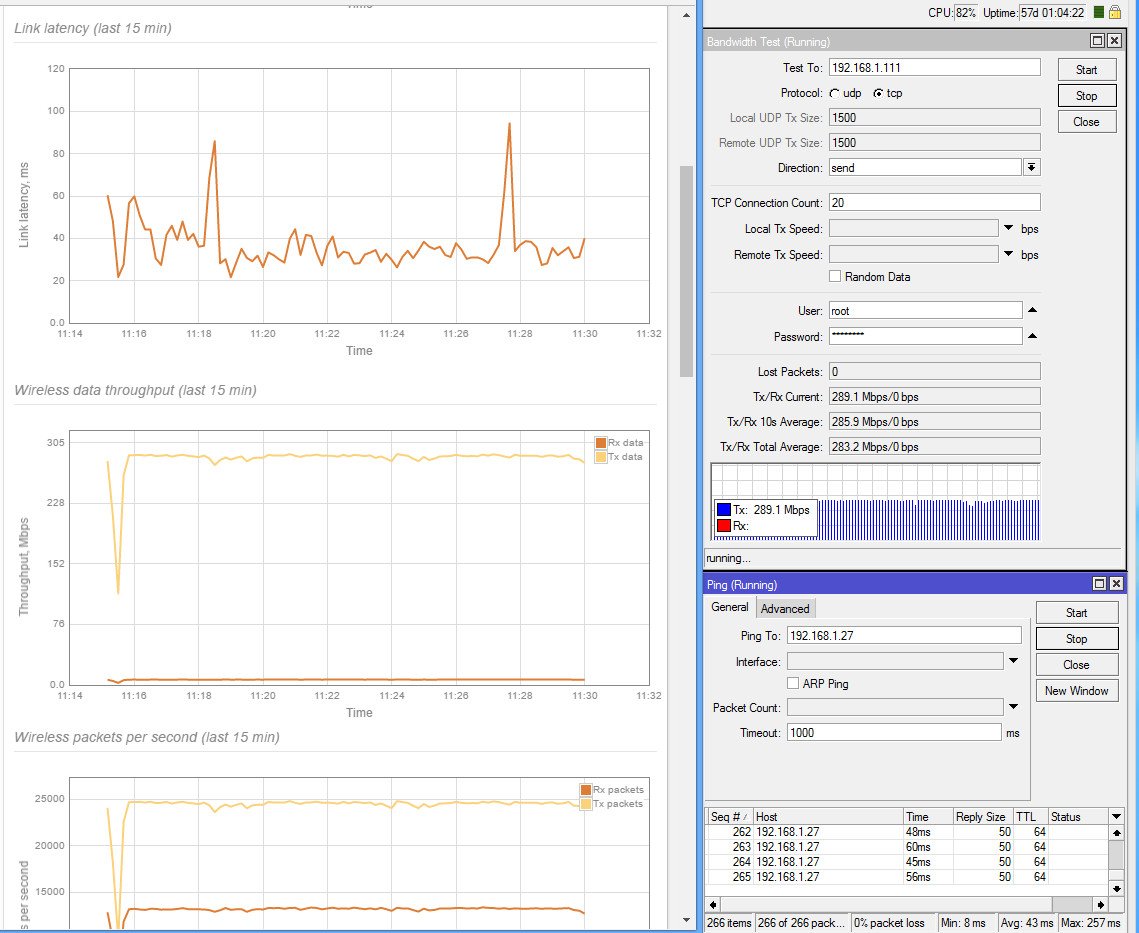Screen dimensions: 1139x933
Task: Close the Bandwidth Test window with X icon
Action: pos(1114,41)
